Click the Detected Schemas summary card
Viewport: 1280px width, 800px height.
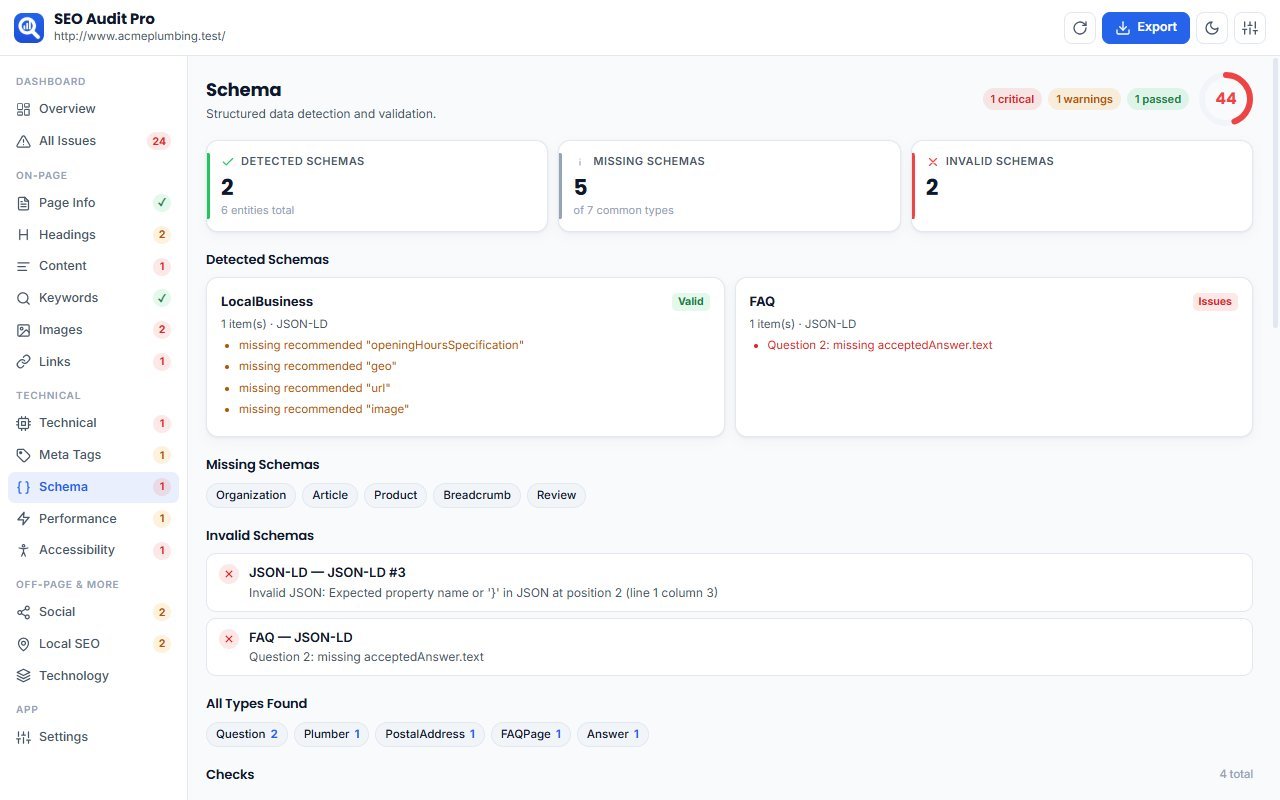tap(376, 186)
